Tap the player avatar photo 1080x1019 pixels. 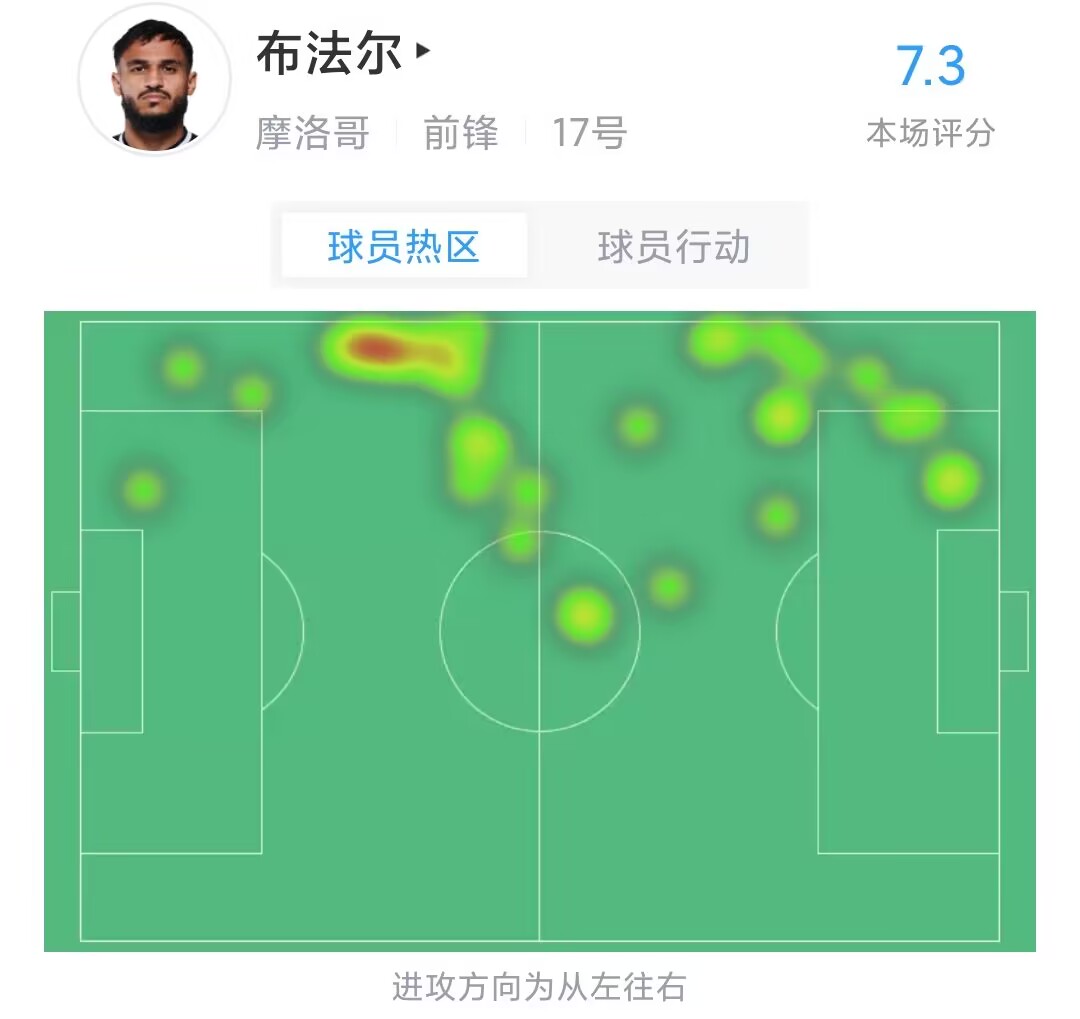[x=154, y=81]
